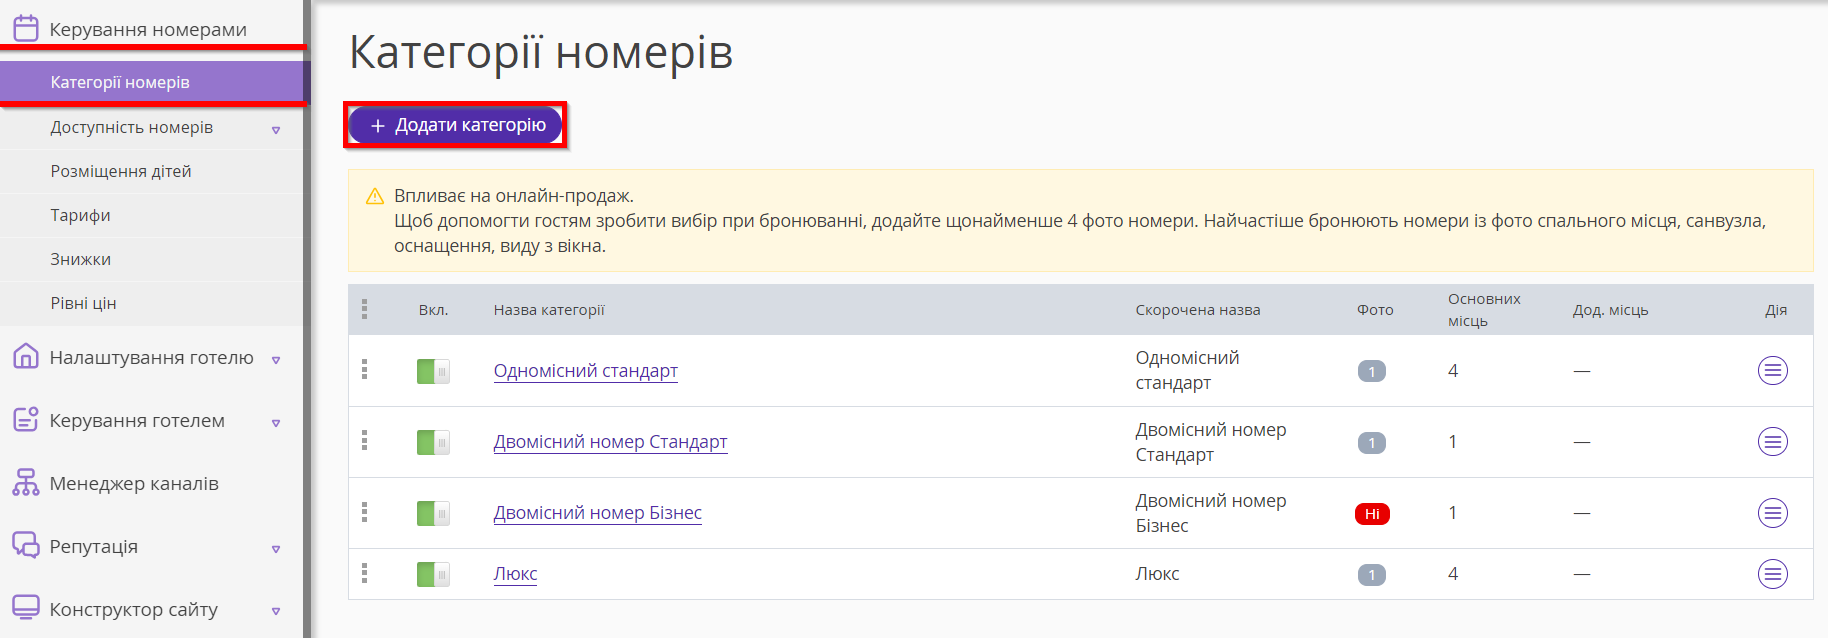Click the Конструктор сайту monitor icon

(x=26, y=608)
